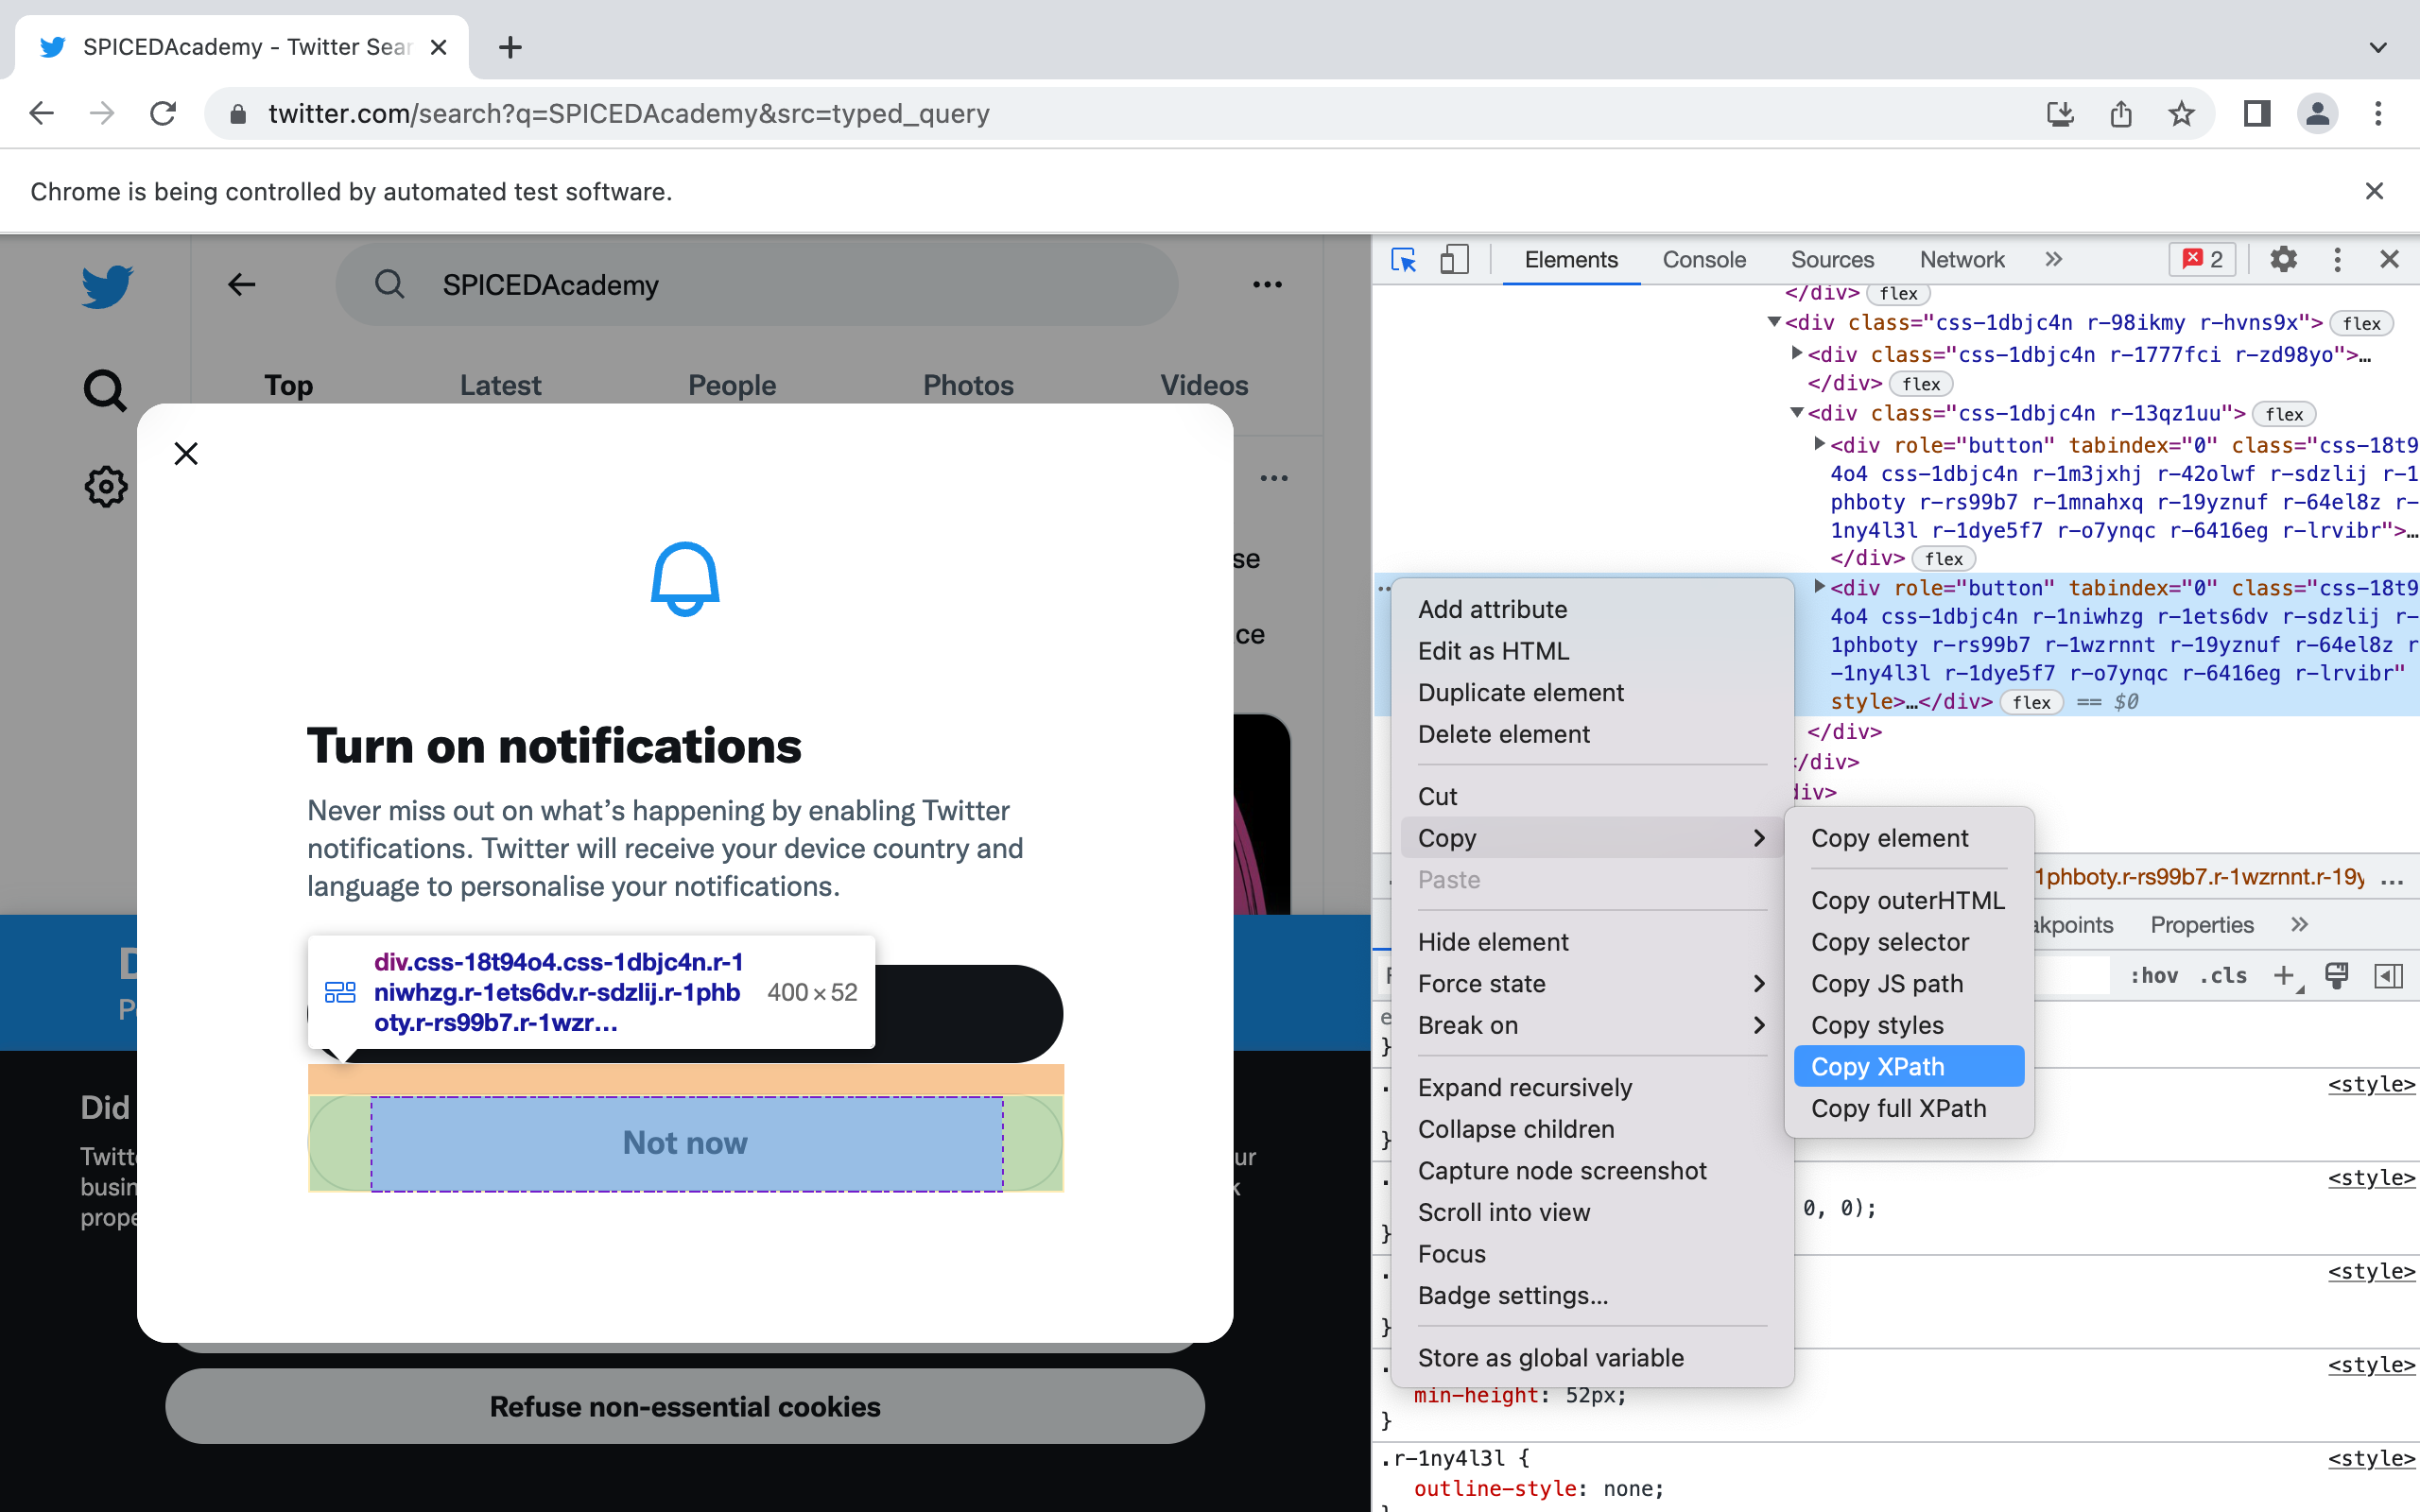Open the DevTools three-dot customize menu
2420x1512 pixels.
pos(2337,260)
